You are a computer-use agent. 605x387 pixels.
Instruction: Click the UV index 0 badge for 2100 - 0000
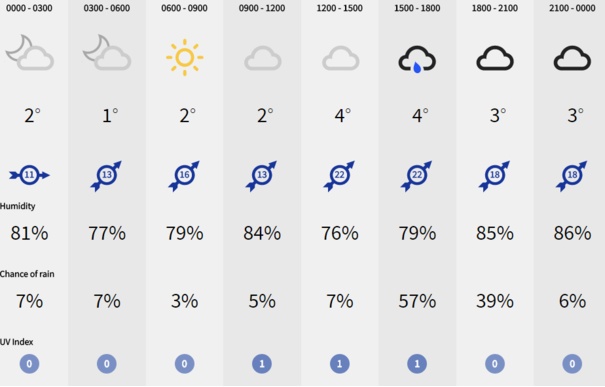tap(572, 363)
